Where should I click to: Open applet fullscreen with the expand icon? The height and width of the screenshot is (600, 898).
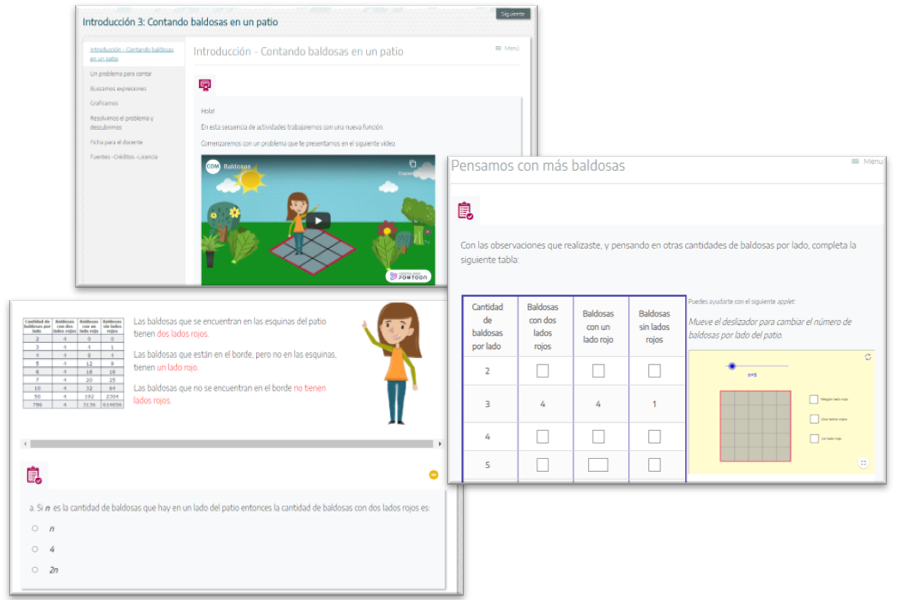(864, 463)
